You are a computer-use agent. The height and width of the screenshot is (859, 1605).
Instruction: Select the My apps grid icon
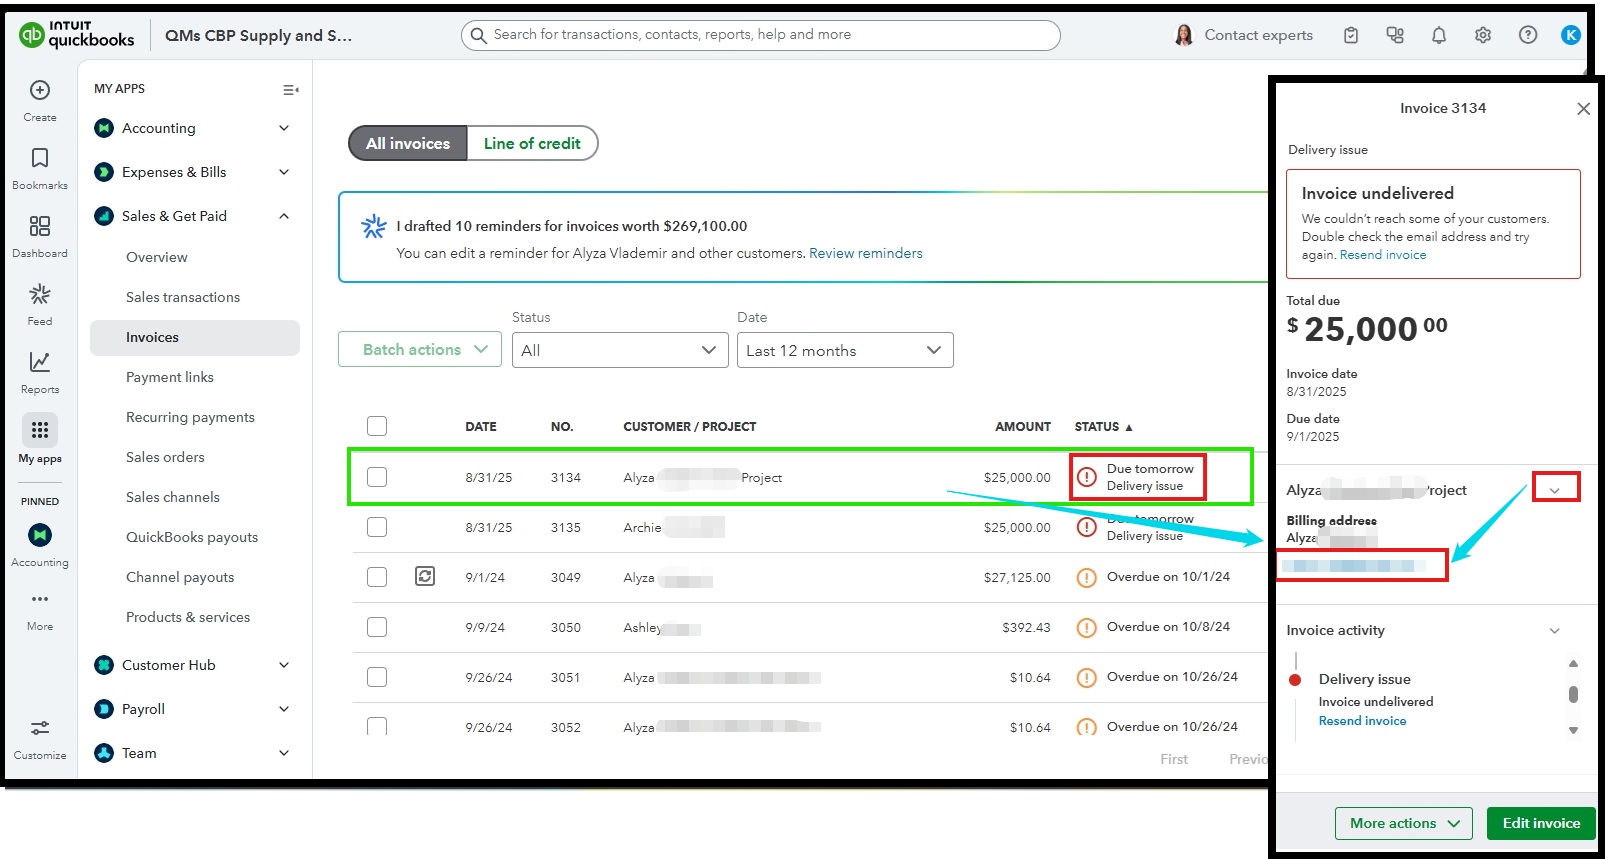40,430
